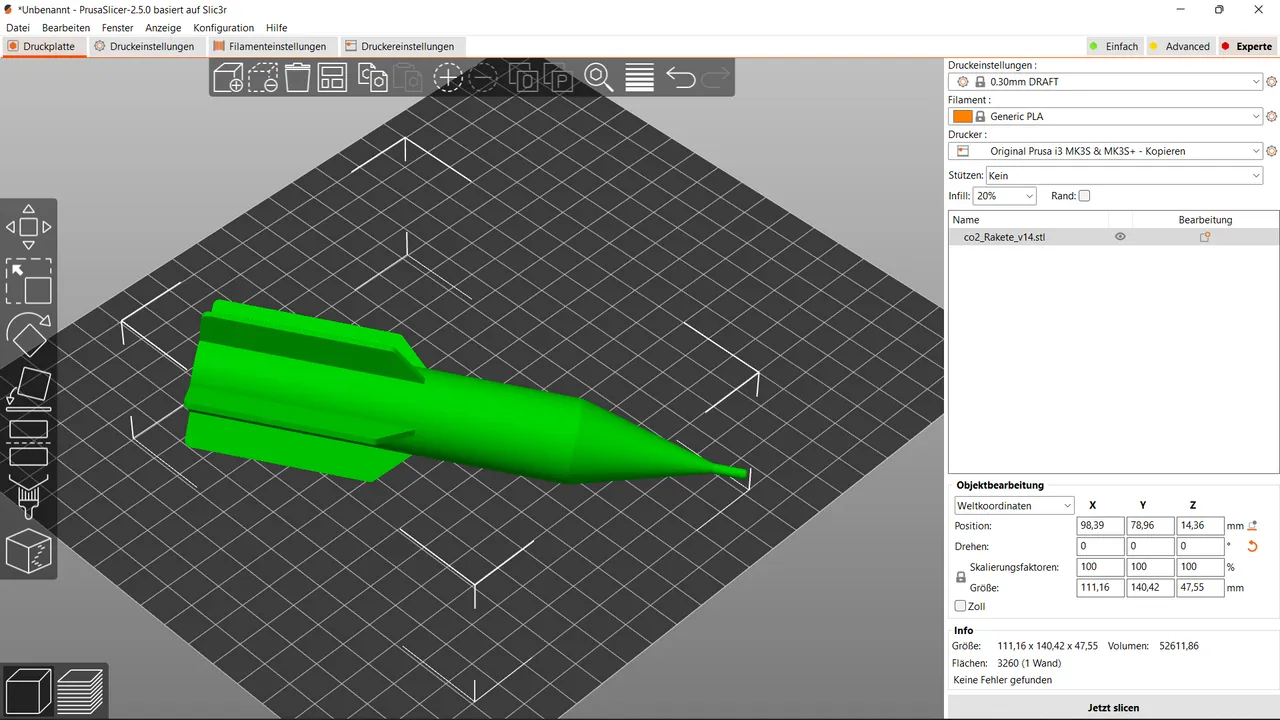Screen dimensions: 1280x720
Task: Click the Jetzt slicen button
Action: tap(1113, 707)
